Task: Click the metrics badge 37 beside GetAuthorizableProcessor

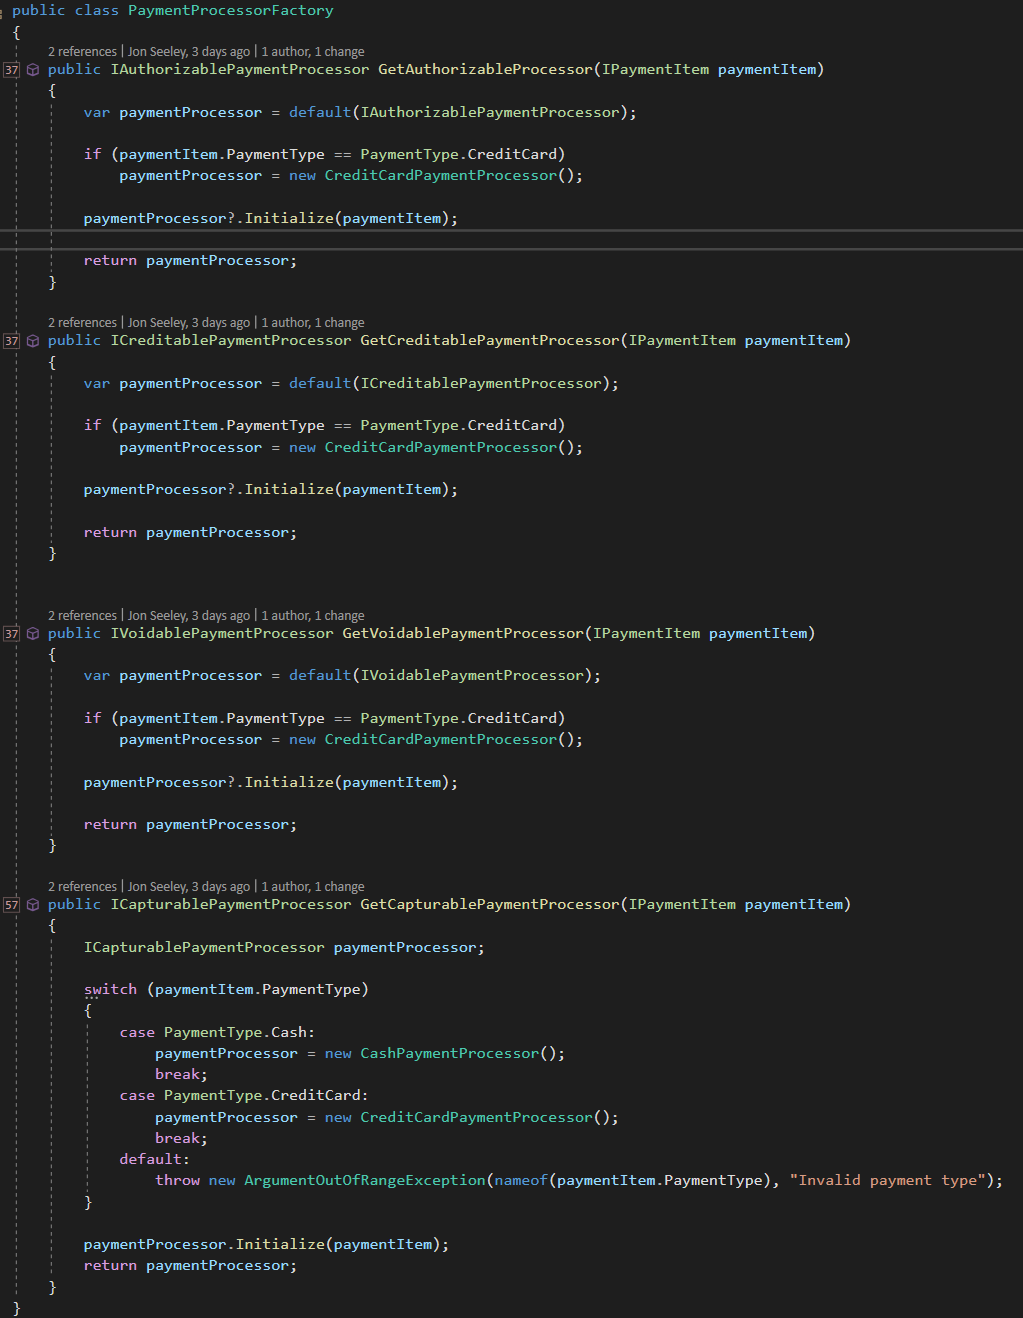Action: tap(10, 69)
